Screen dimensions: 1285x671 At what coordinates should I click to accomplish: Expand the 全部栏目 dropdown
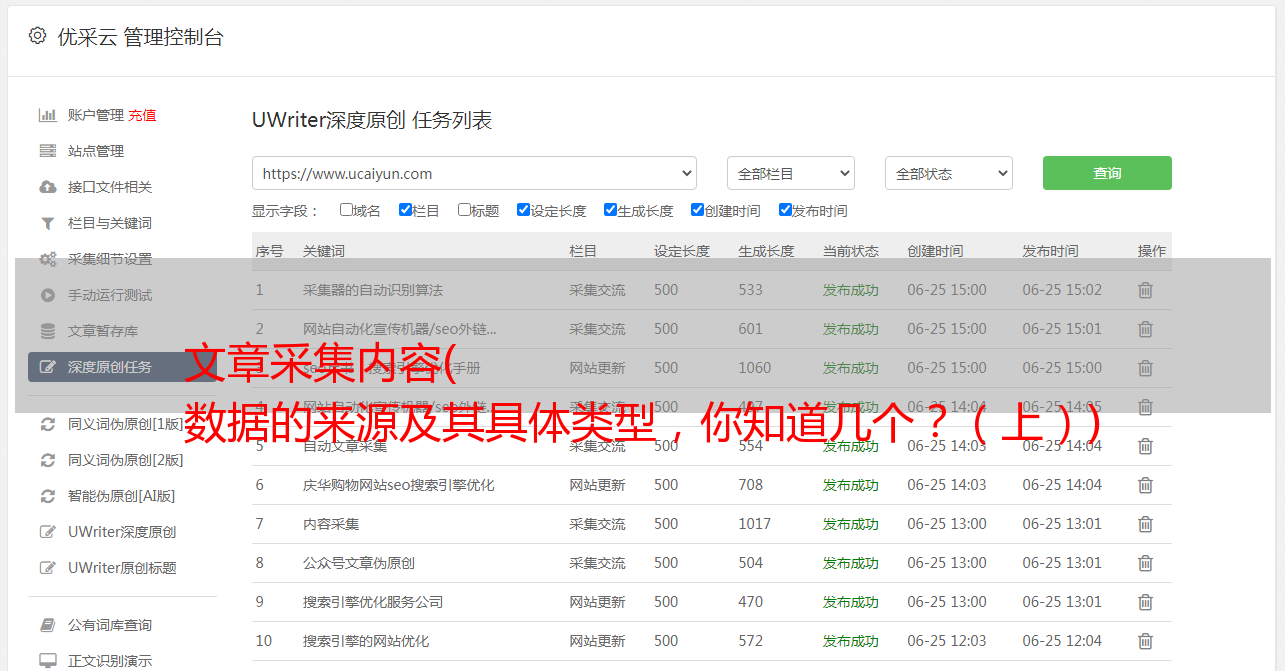tap(790, 173)
